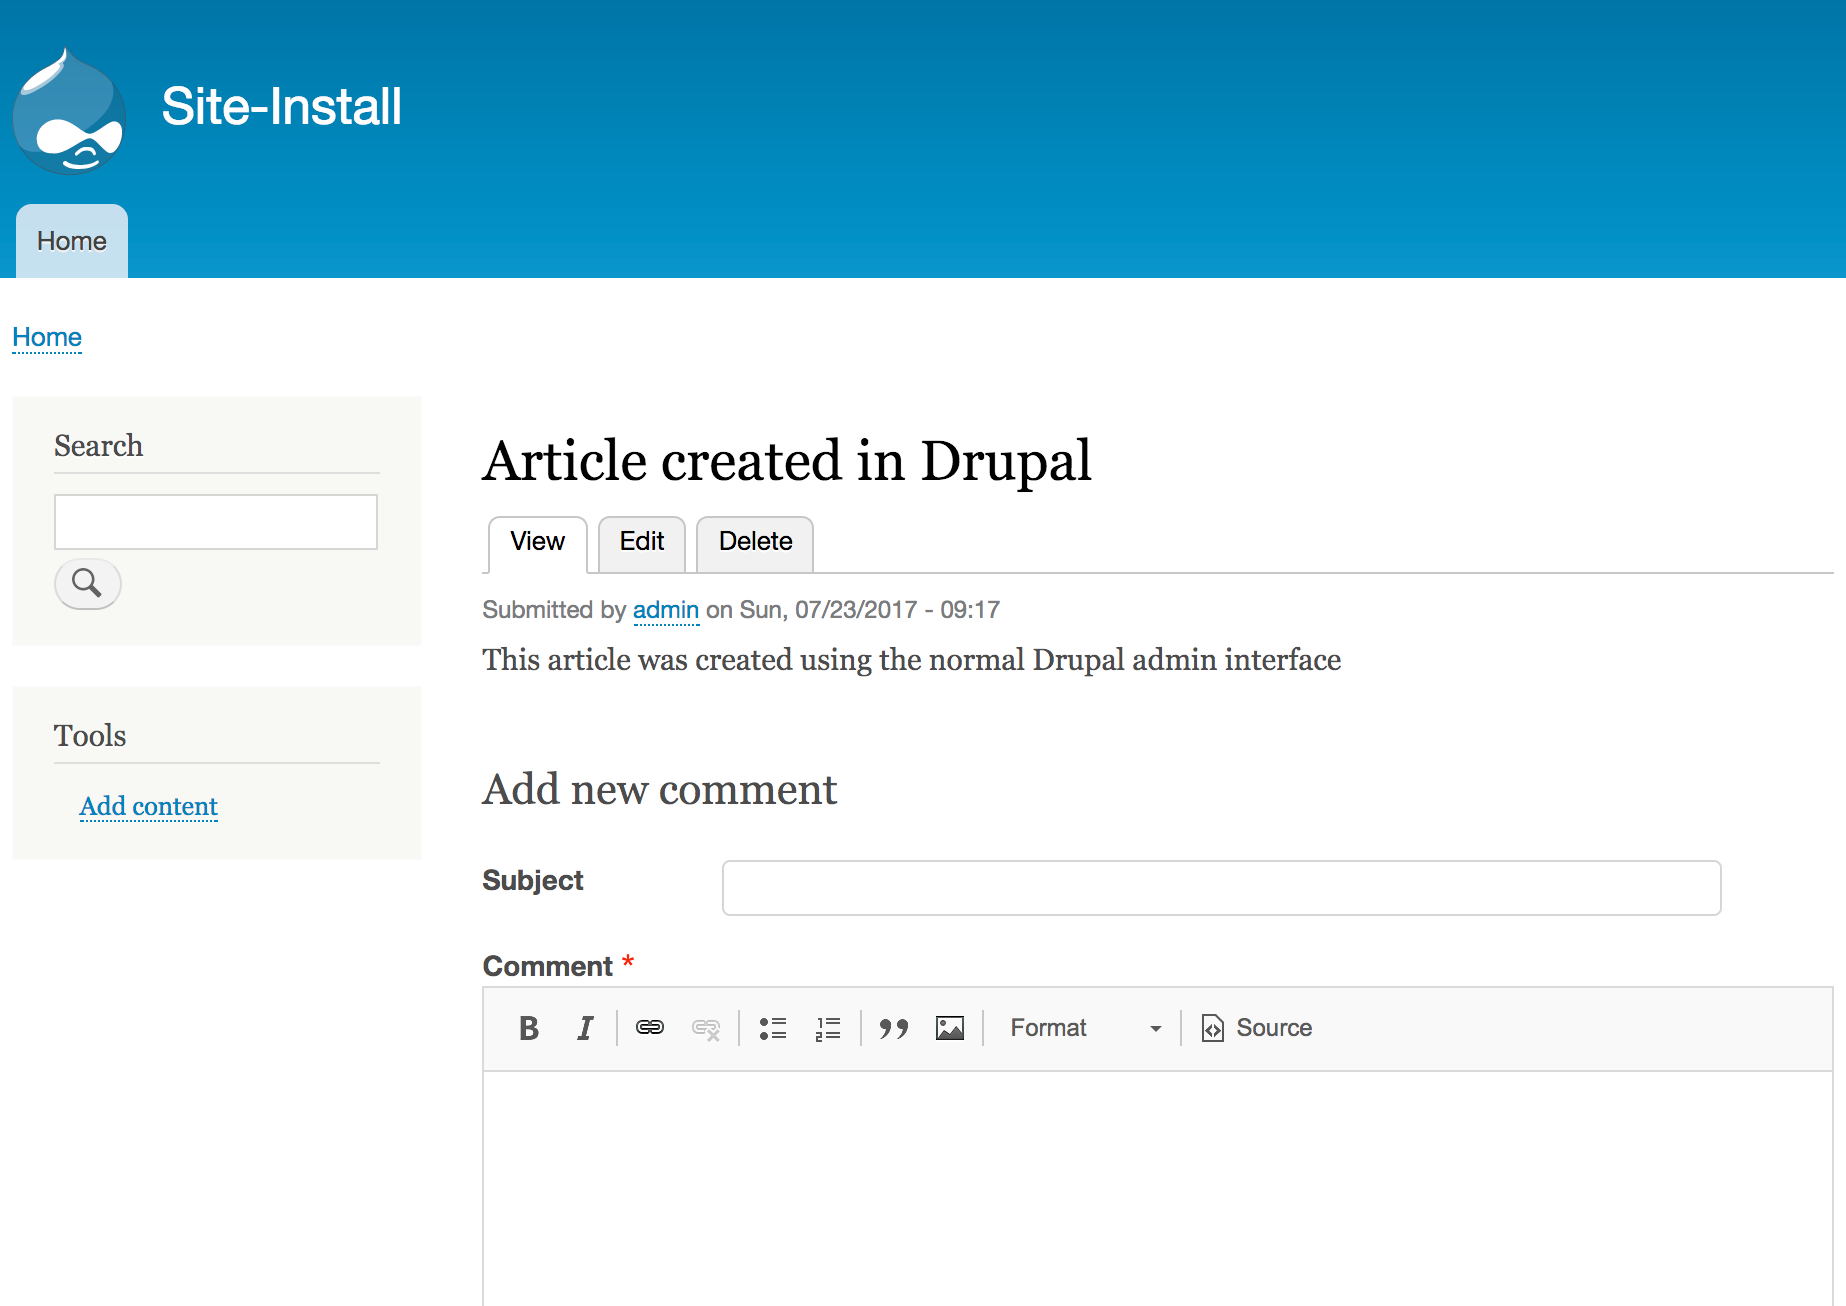
Task: Apply block quote formatting
Action: click(893, 1028)
